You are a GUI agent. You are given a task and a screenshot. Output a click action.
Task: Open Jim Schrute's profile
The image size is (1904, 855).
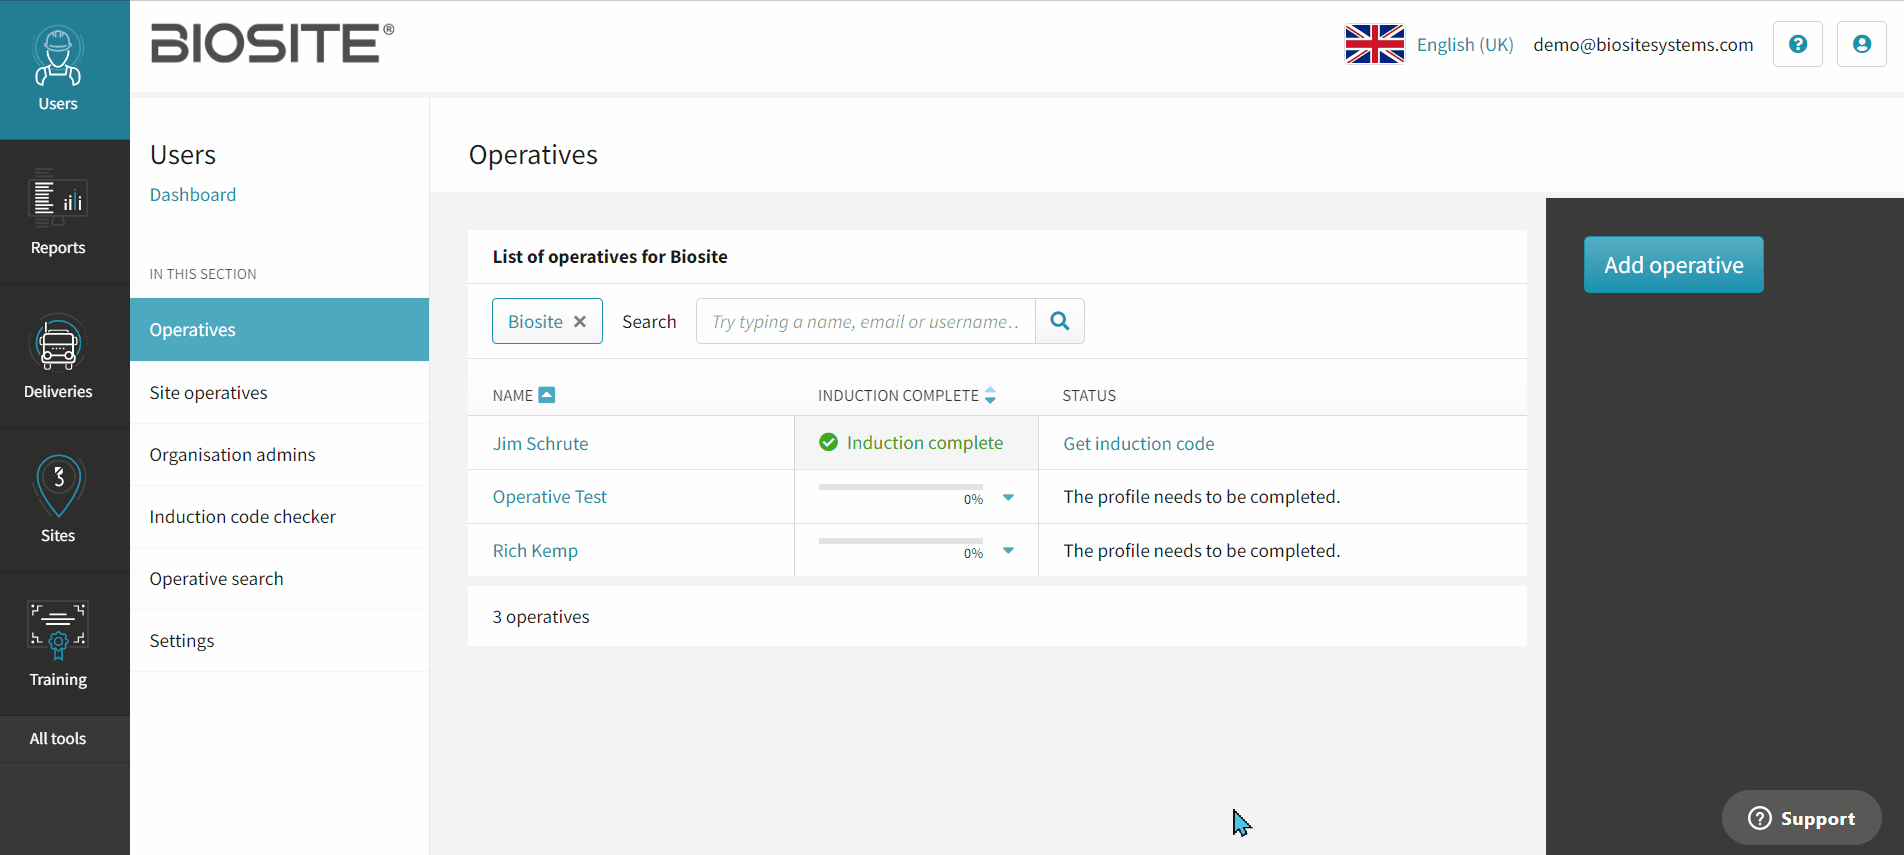tap(540, 444)
